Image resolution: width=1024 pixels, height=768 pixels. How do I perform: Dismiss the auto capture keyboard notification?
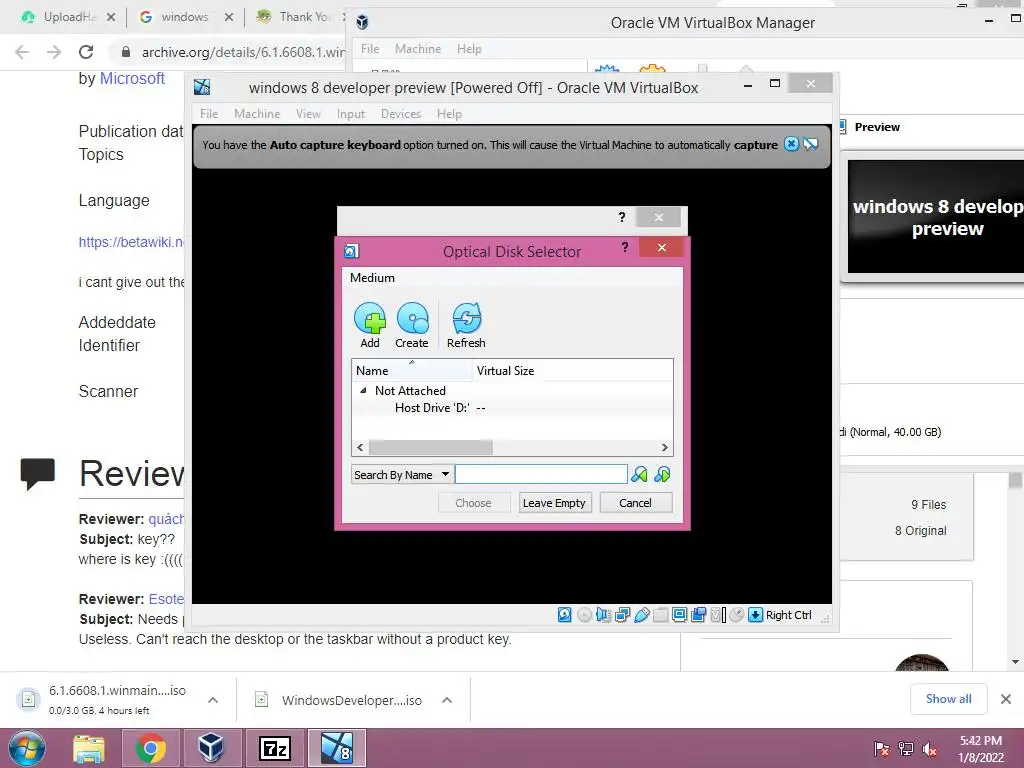[791, 144]
